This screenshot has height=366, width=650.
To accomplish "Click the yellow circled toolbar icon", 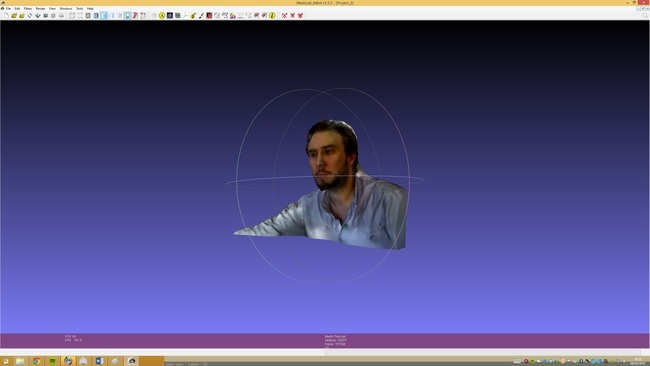I will click(x=162, y=15).
